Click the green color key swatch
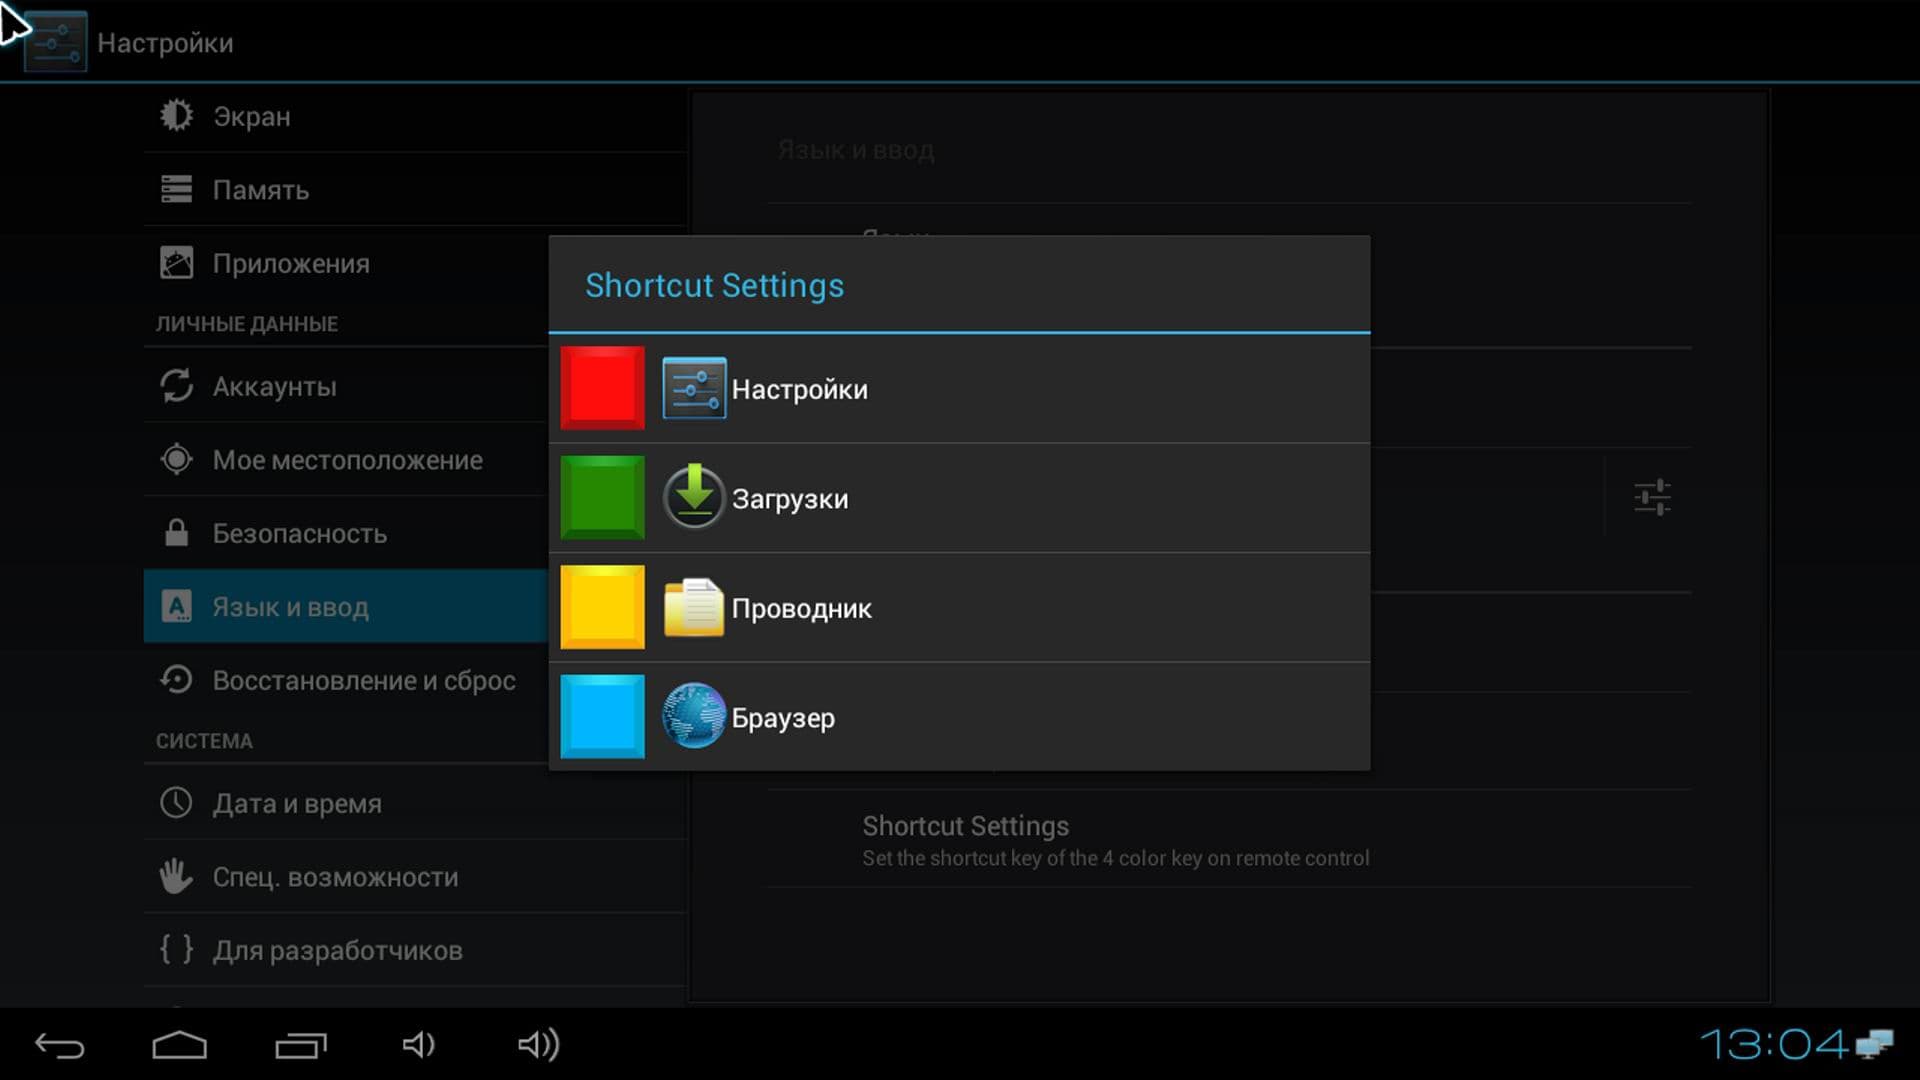1920x1080 pixels. [x=602, y=498]
